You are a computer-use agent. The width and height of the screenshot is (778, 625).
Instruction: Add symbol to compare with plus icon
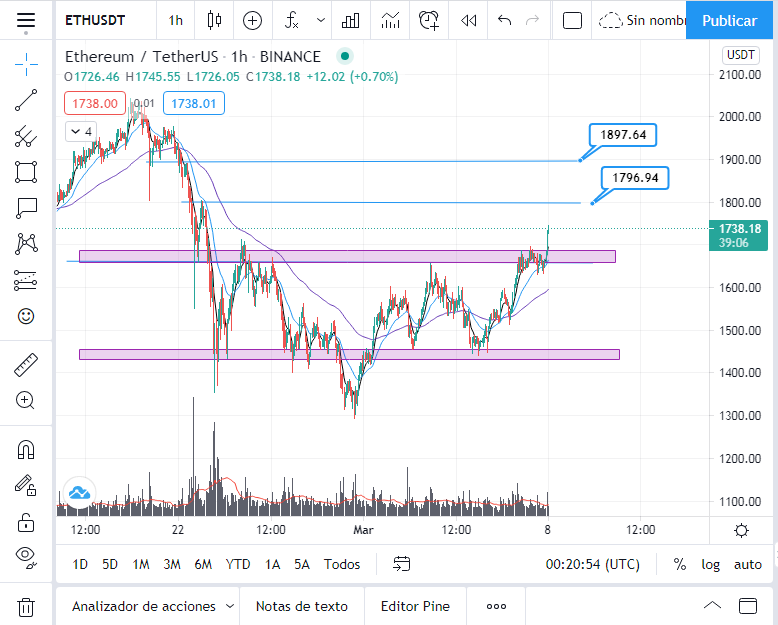[x=253, y=20]
